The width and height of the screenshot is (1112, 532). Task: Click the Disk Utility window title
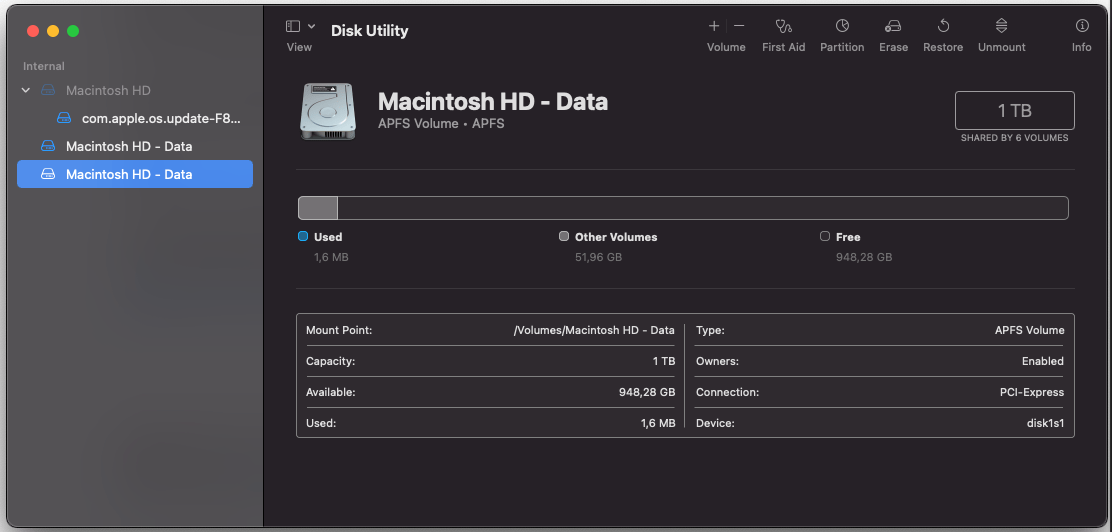369,31
